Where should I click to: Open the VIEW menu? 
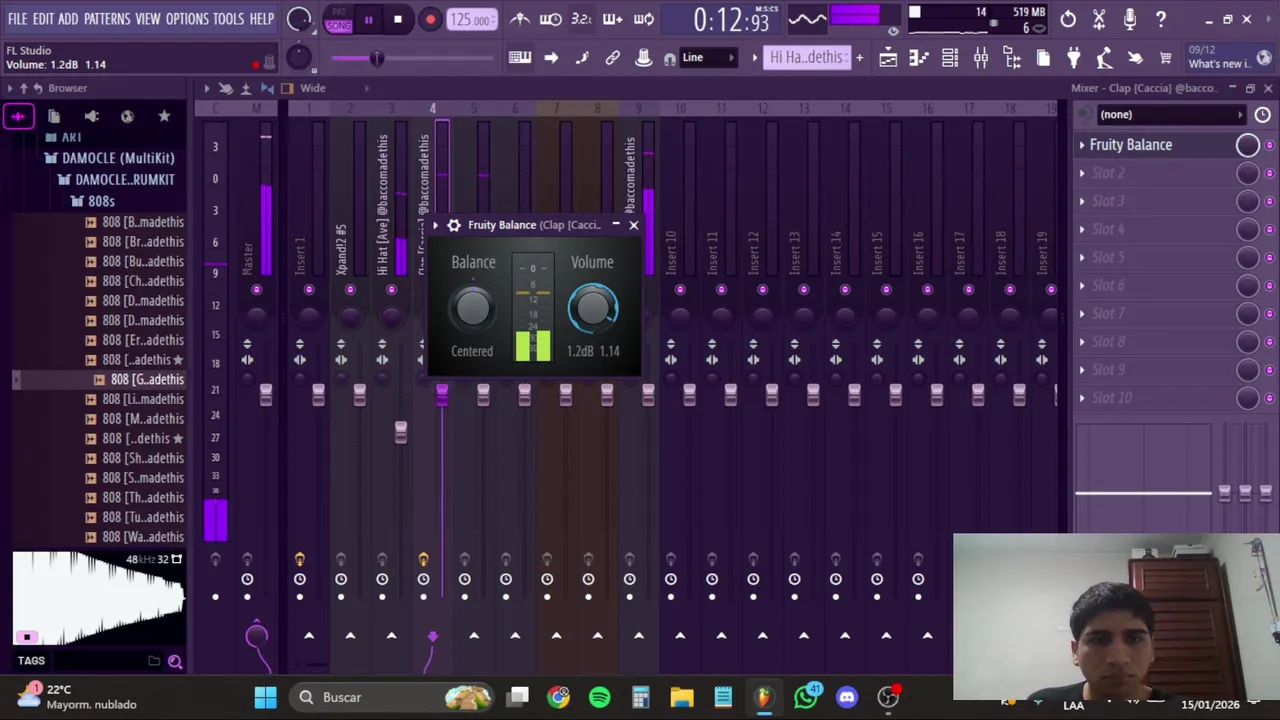(148, 19)
